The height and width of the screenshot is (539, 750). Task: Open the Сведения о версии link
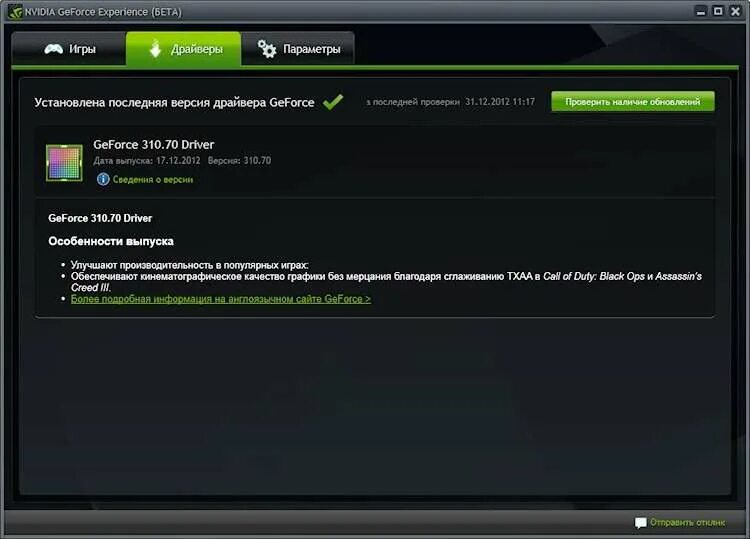(x=153, y=179)
